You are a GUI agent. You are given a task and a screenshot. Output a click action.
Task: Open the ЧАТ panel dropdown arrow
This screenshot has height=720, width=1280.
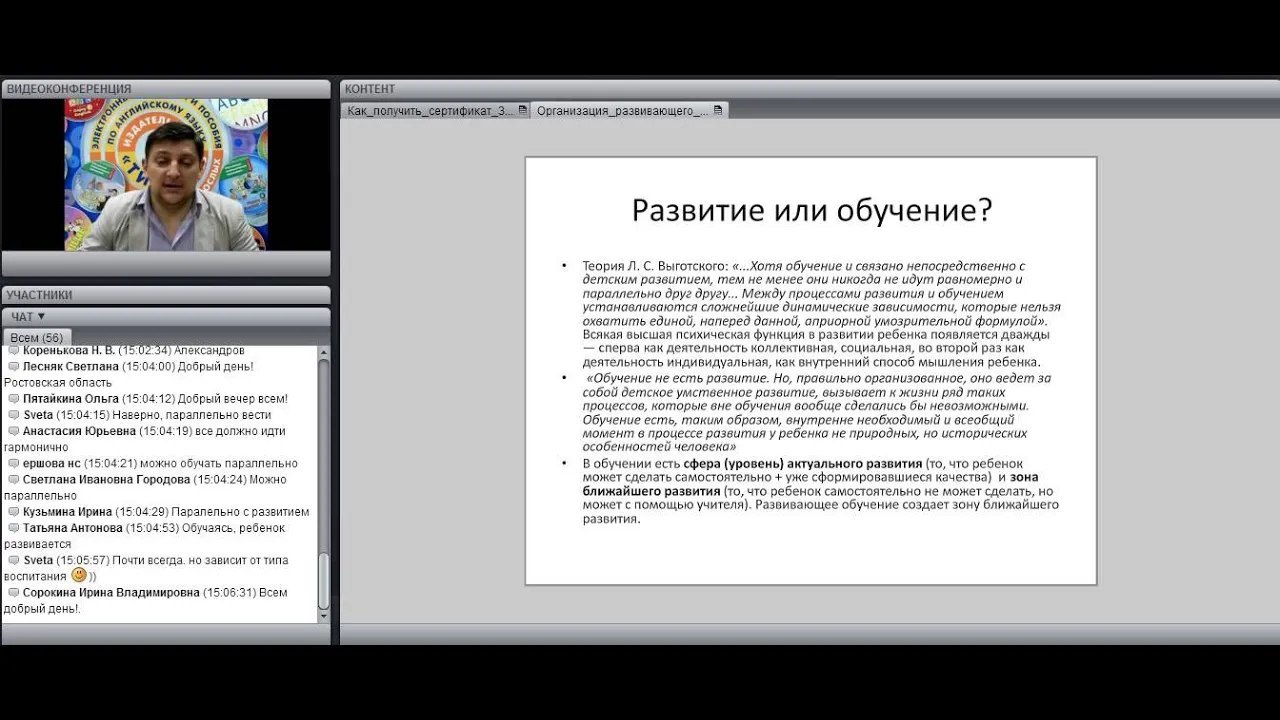tap(41, 317)
